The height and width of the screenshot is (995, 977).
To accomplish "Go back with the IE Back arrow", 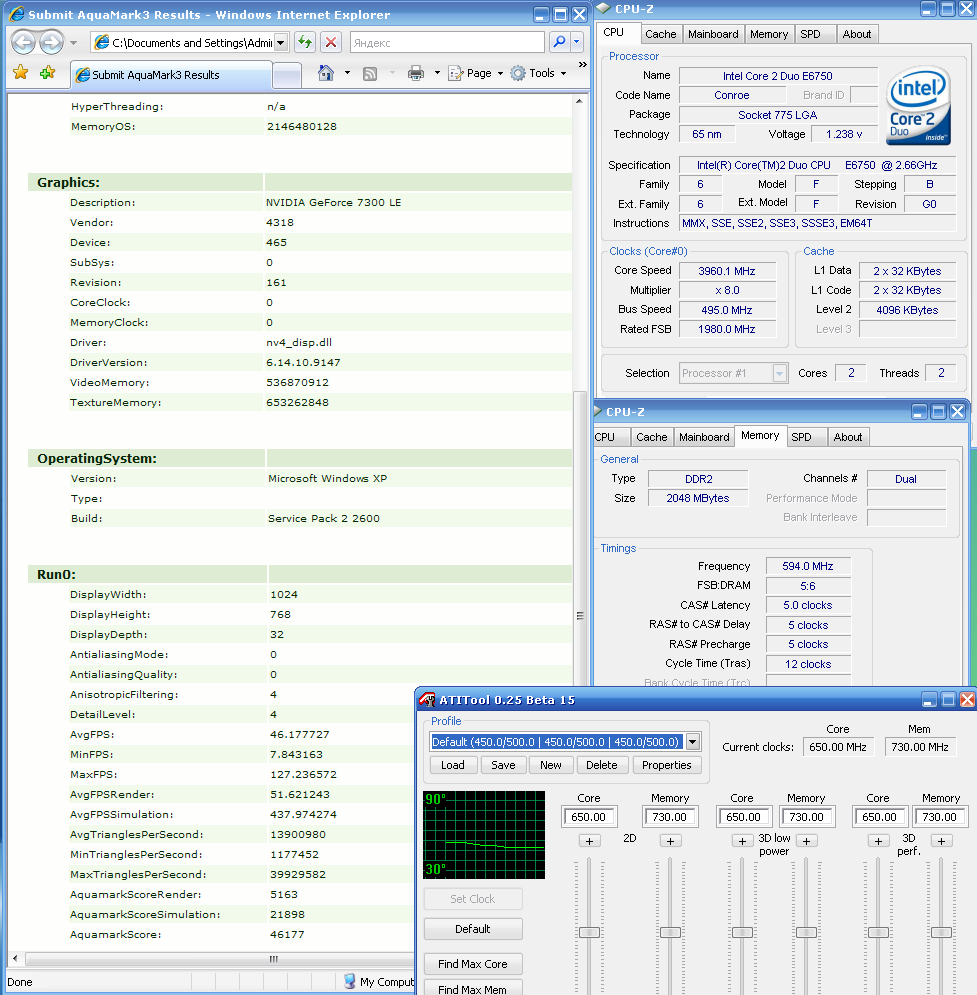I will (23, 43).
